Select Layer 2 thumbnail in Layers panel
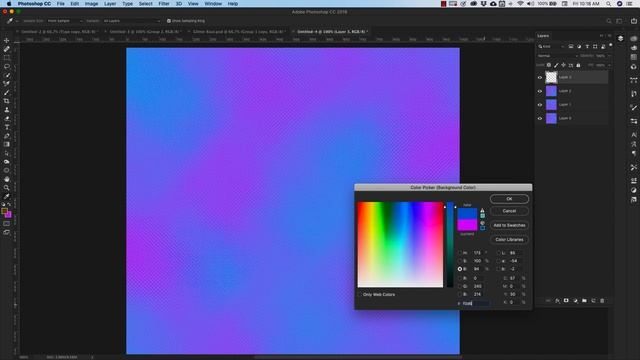 pos(551,91)
